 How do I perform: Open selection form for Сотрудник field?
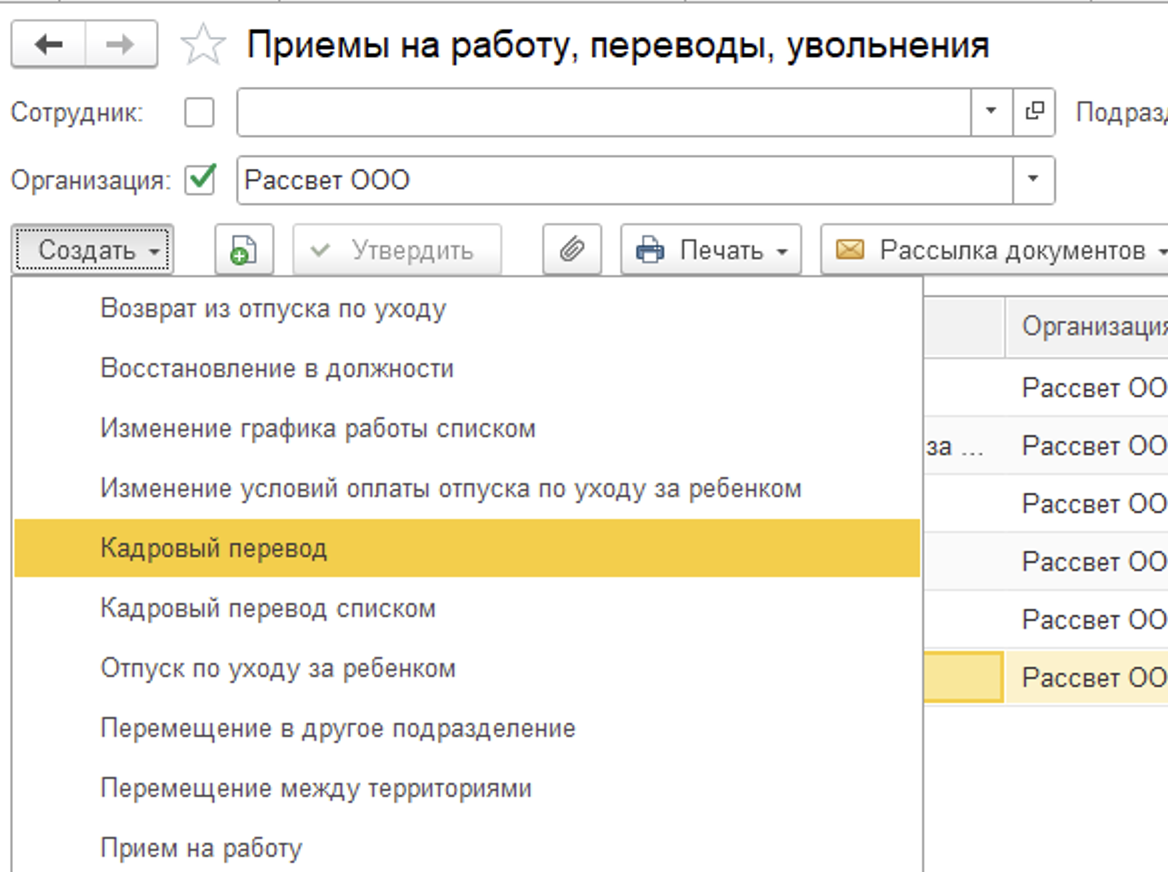pos(1034,112)
